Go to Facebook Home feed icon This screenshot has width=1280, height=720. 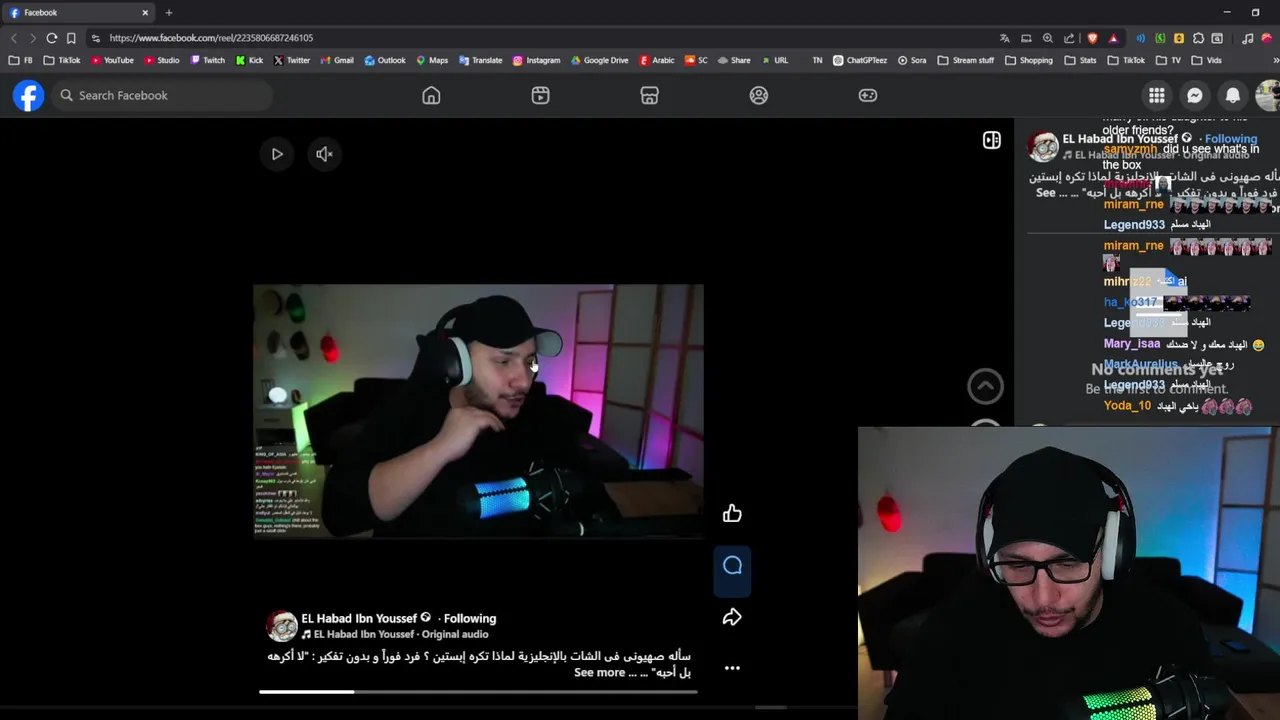tap(431, 95)
